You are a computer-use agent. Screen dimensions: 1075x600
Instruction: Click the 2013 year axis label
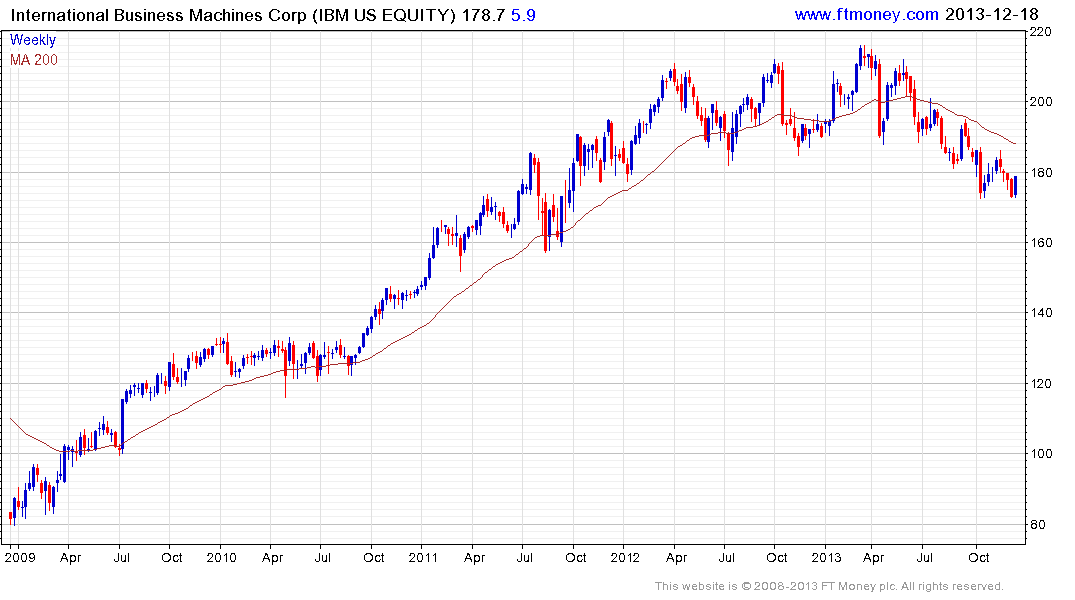(826, 557)
